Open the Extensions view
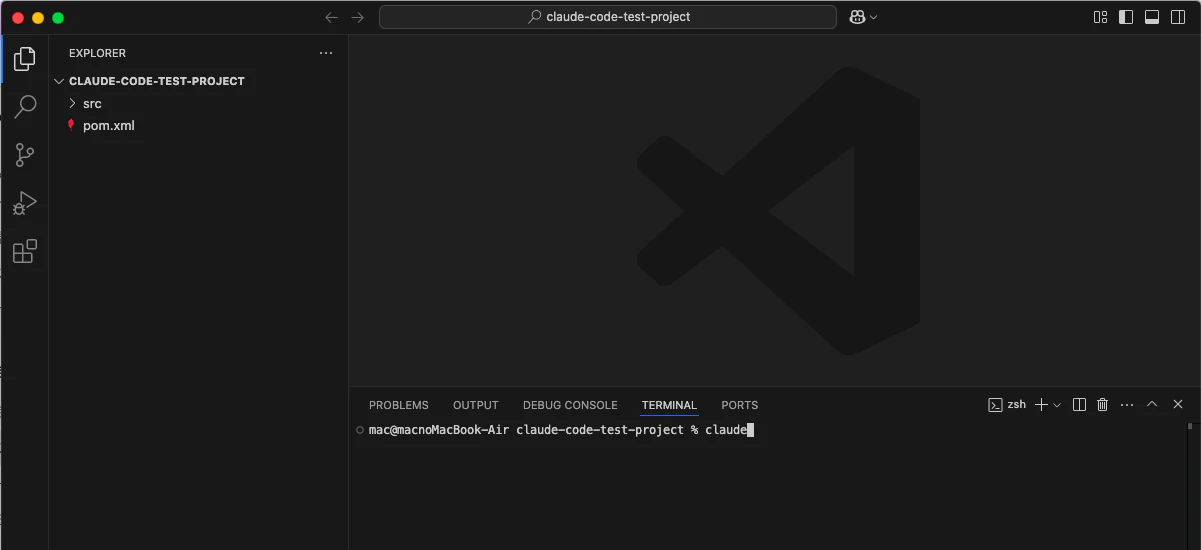Viewport: 1201px width, 550px height. (x=24, y=251)
